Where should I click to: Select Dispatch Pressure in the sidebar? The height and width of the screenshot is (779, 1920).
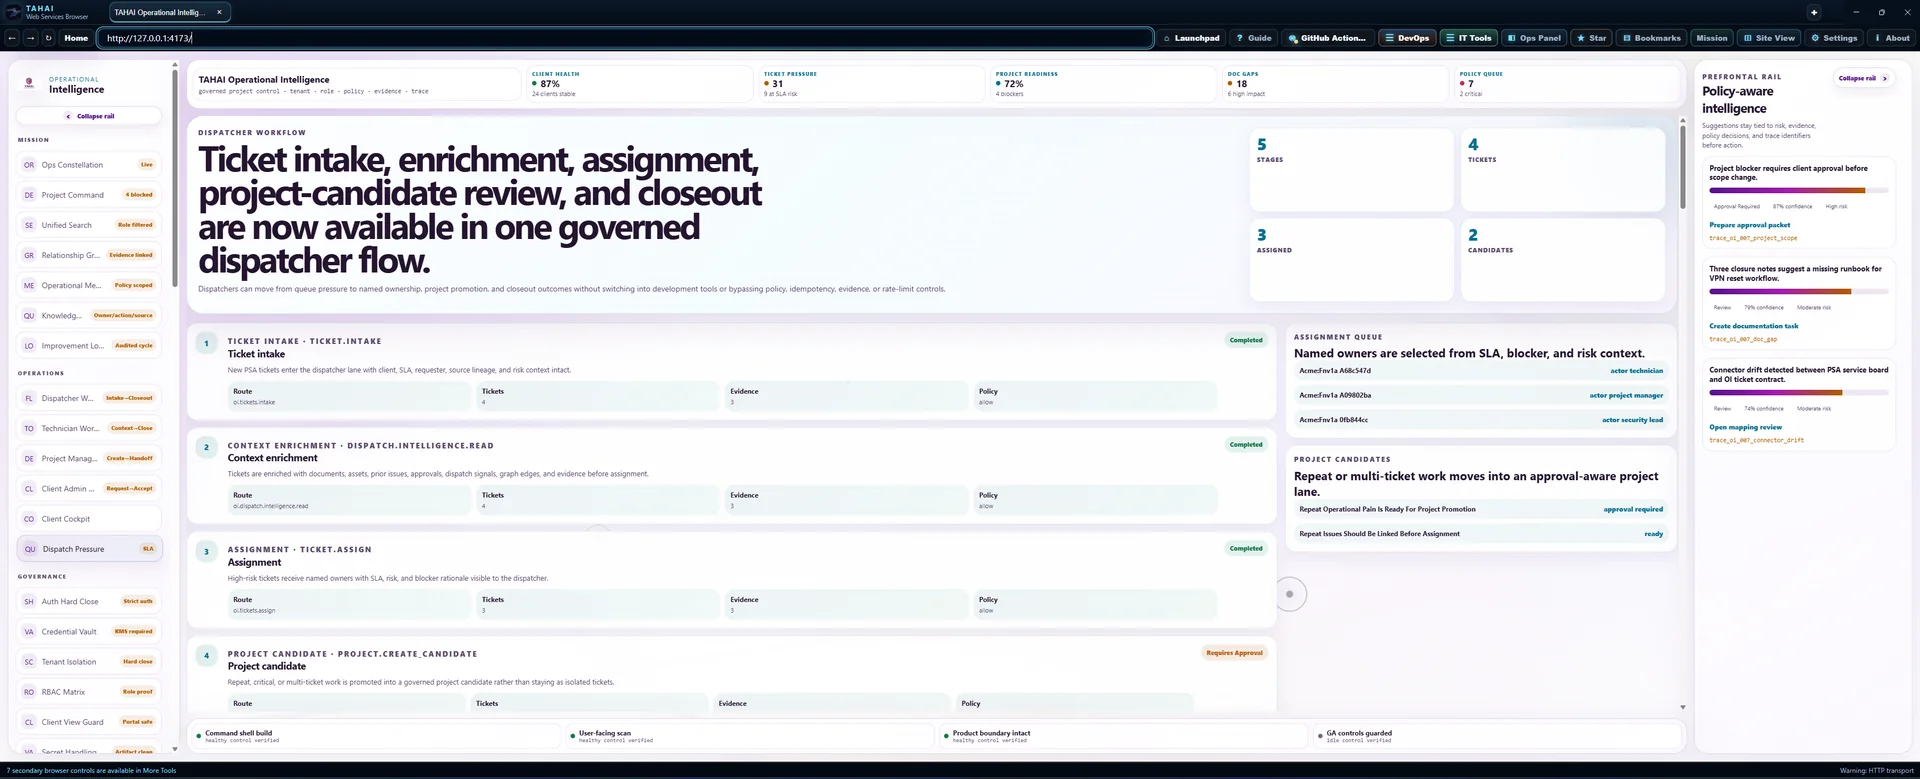point(89,548)
